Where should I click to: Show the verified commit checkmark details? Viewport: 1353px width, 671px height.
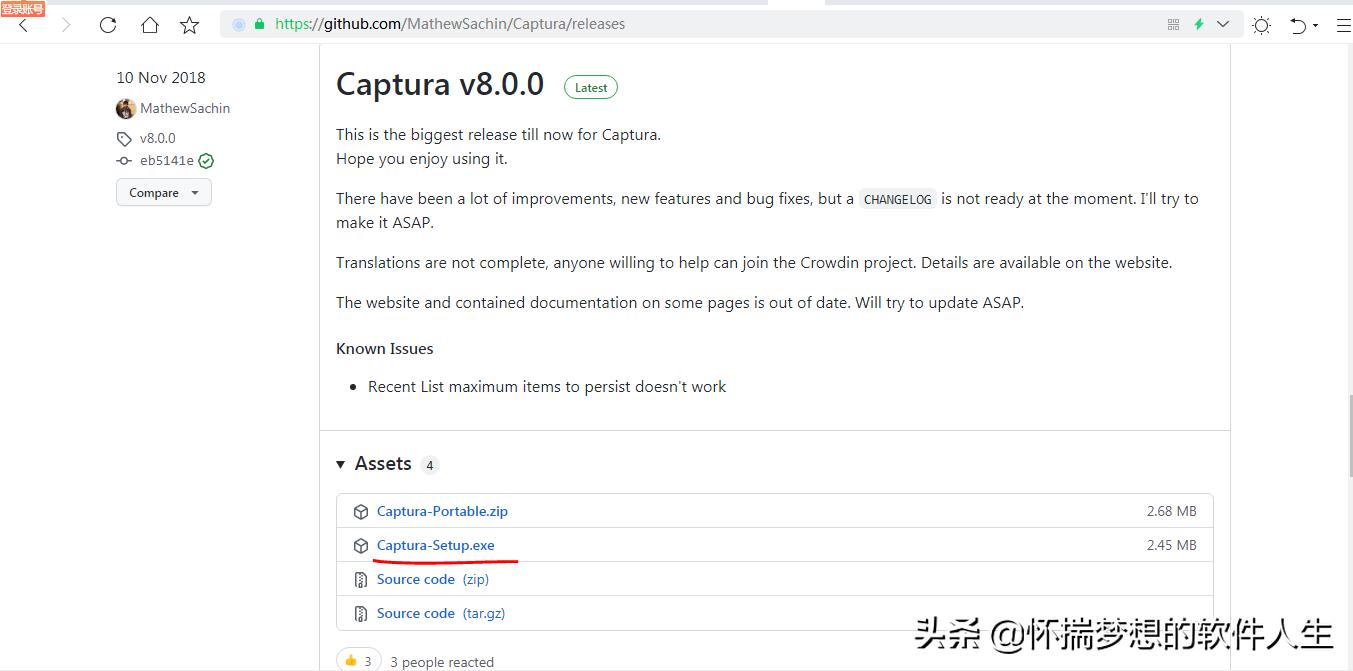coord(206,161)
